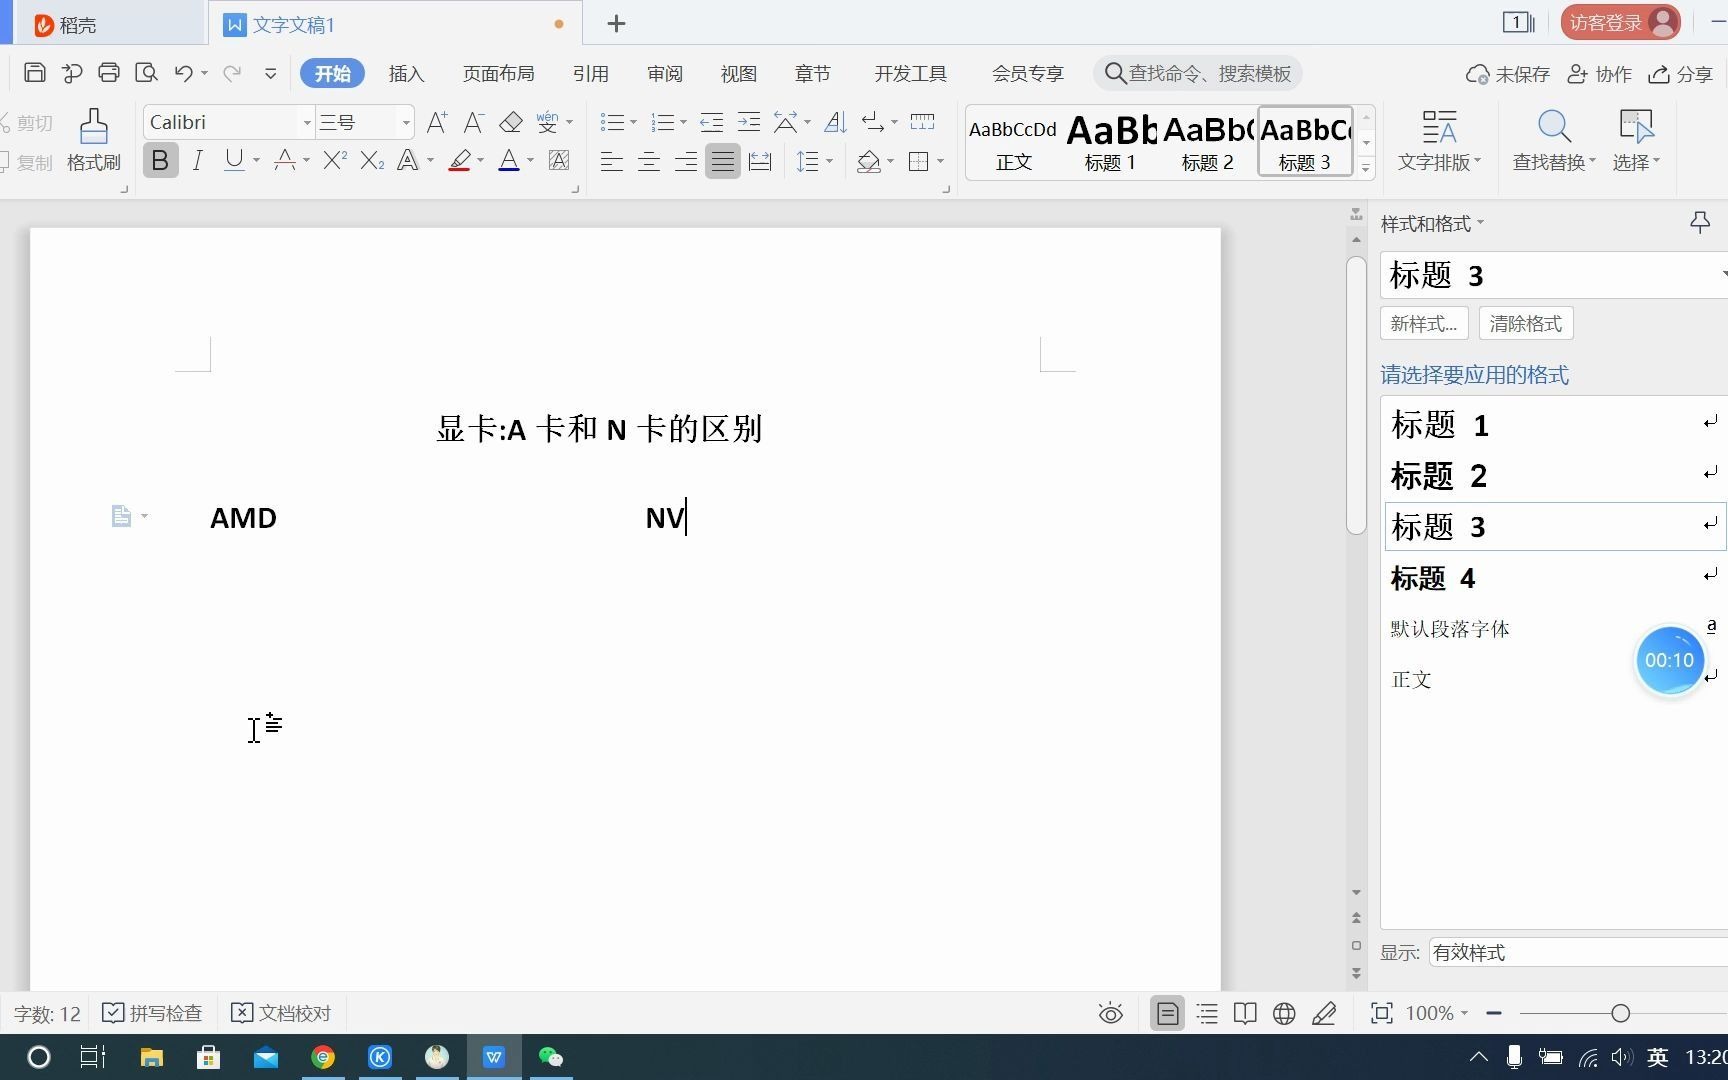This screenshot has height=1080, width=1728.
Task: Open eye protection mode icon in status bar
Action: point(1110,1013)
